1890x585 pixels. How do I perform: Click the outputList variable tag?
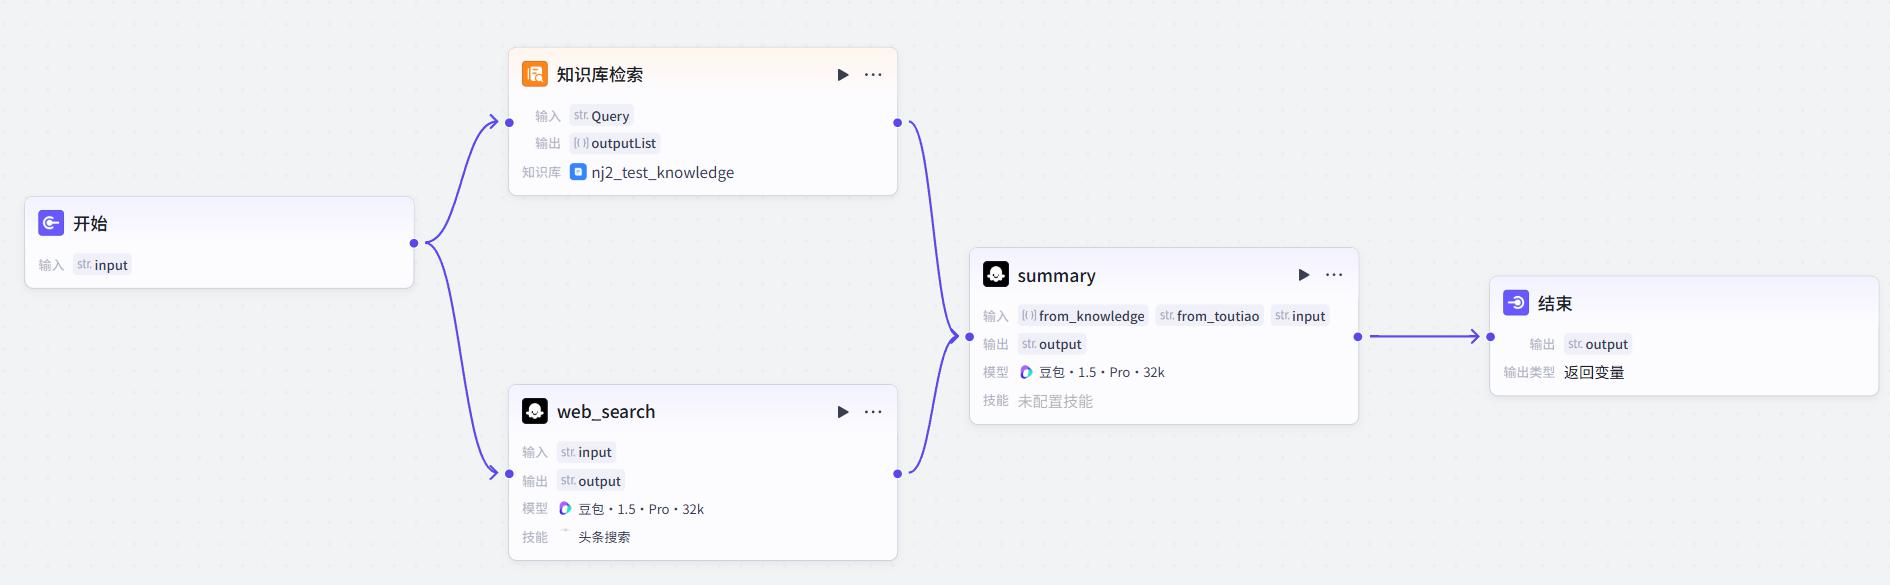[615, 143]
